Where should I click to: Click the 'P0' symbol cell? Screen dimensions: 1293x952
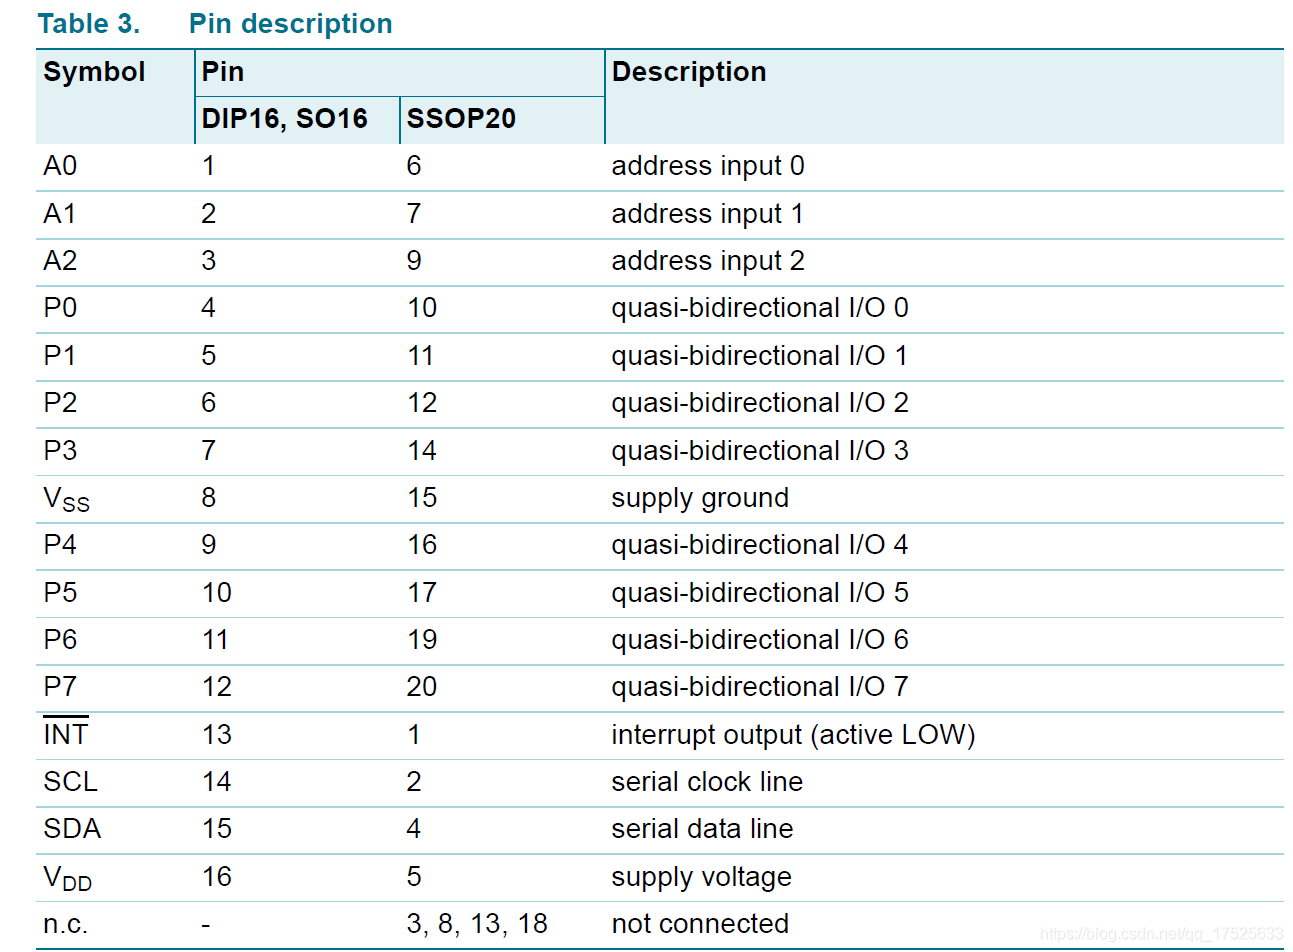(x=60, y=308)
